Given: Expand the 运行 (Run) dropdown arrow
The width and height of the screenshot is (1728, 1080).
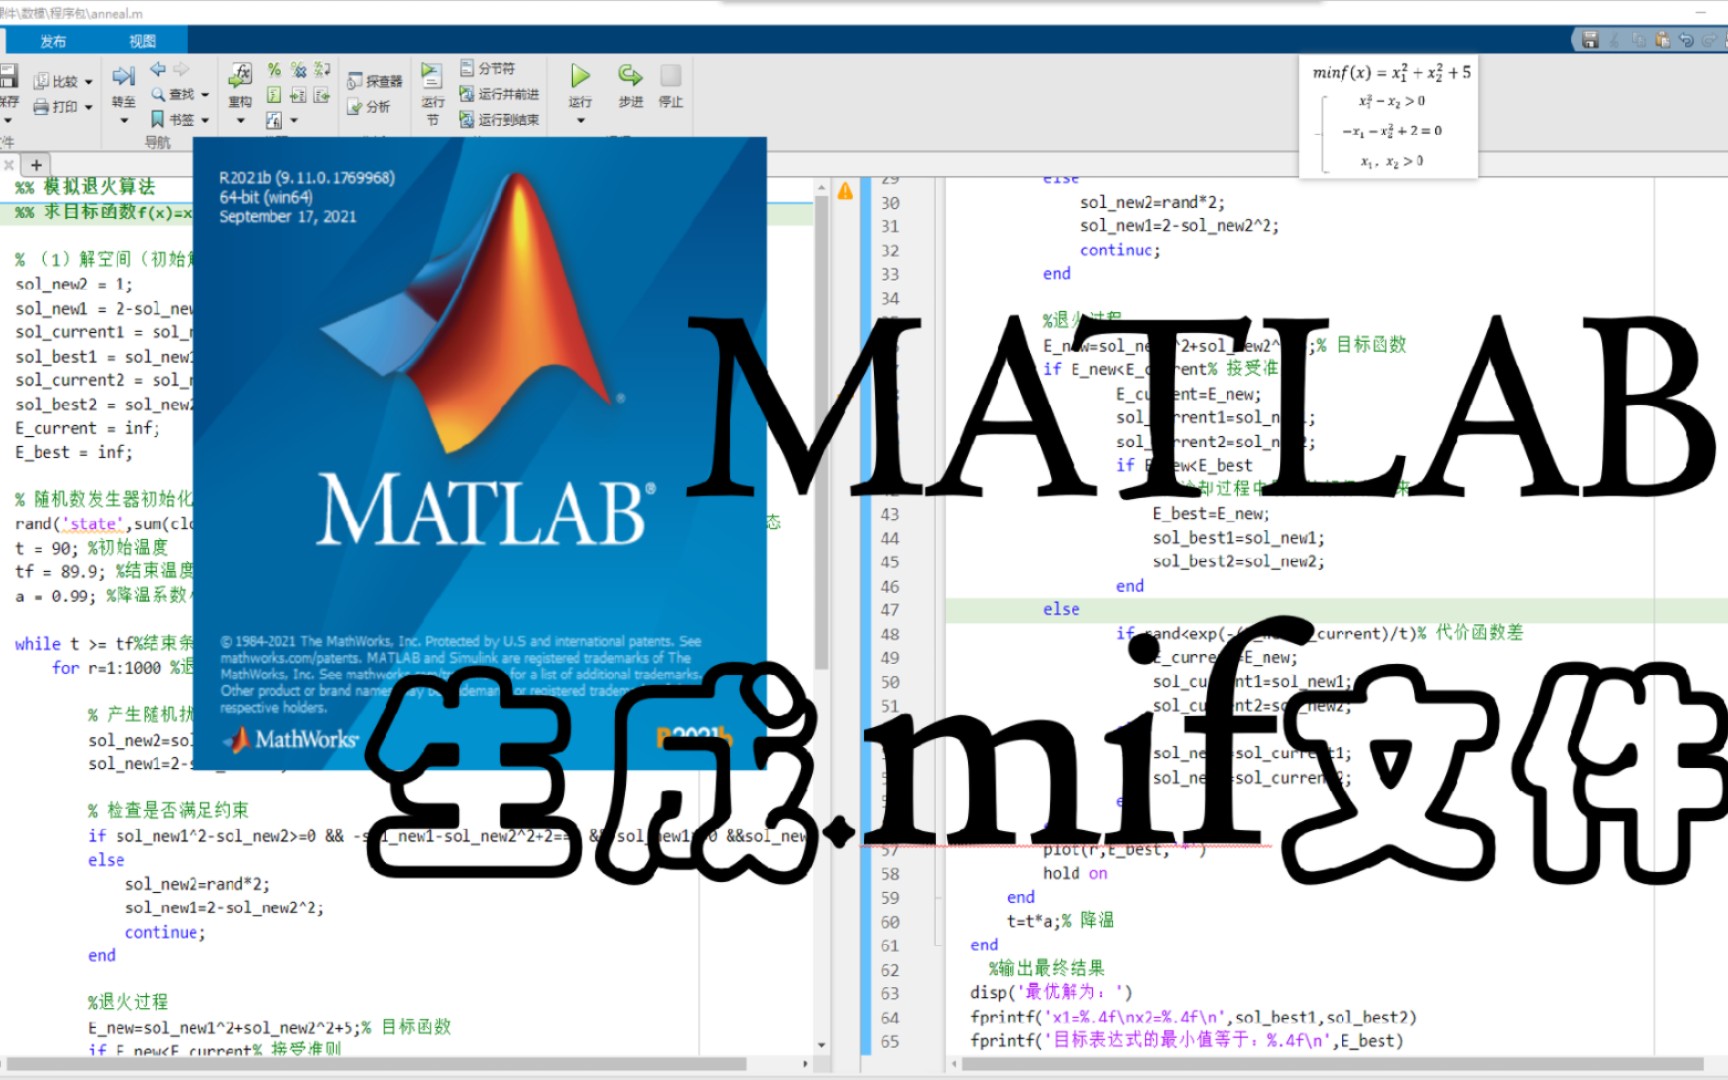Looking at the screenshot, I should 581,121.
